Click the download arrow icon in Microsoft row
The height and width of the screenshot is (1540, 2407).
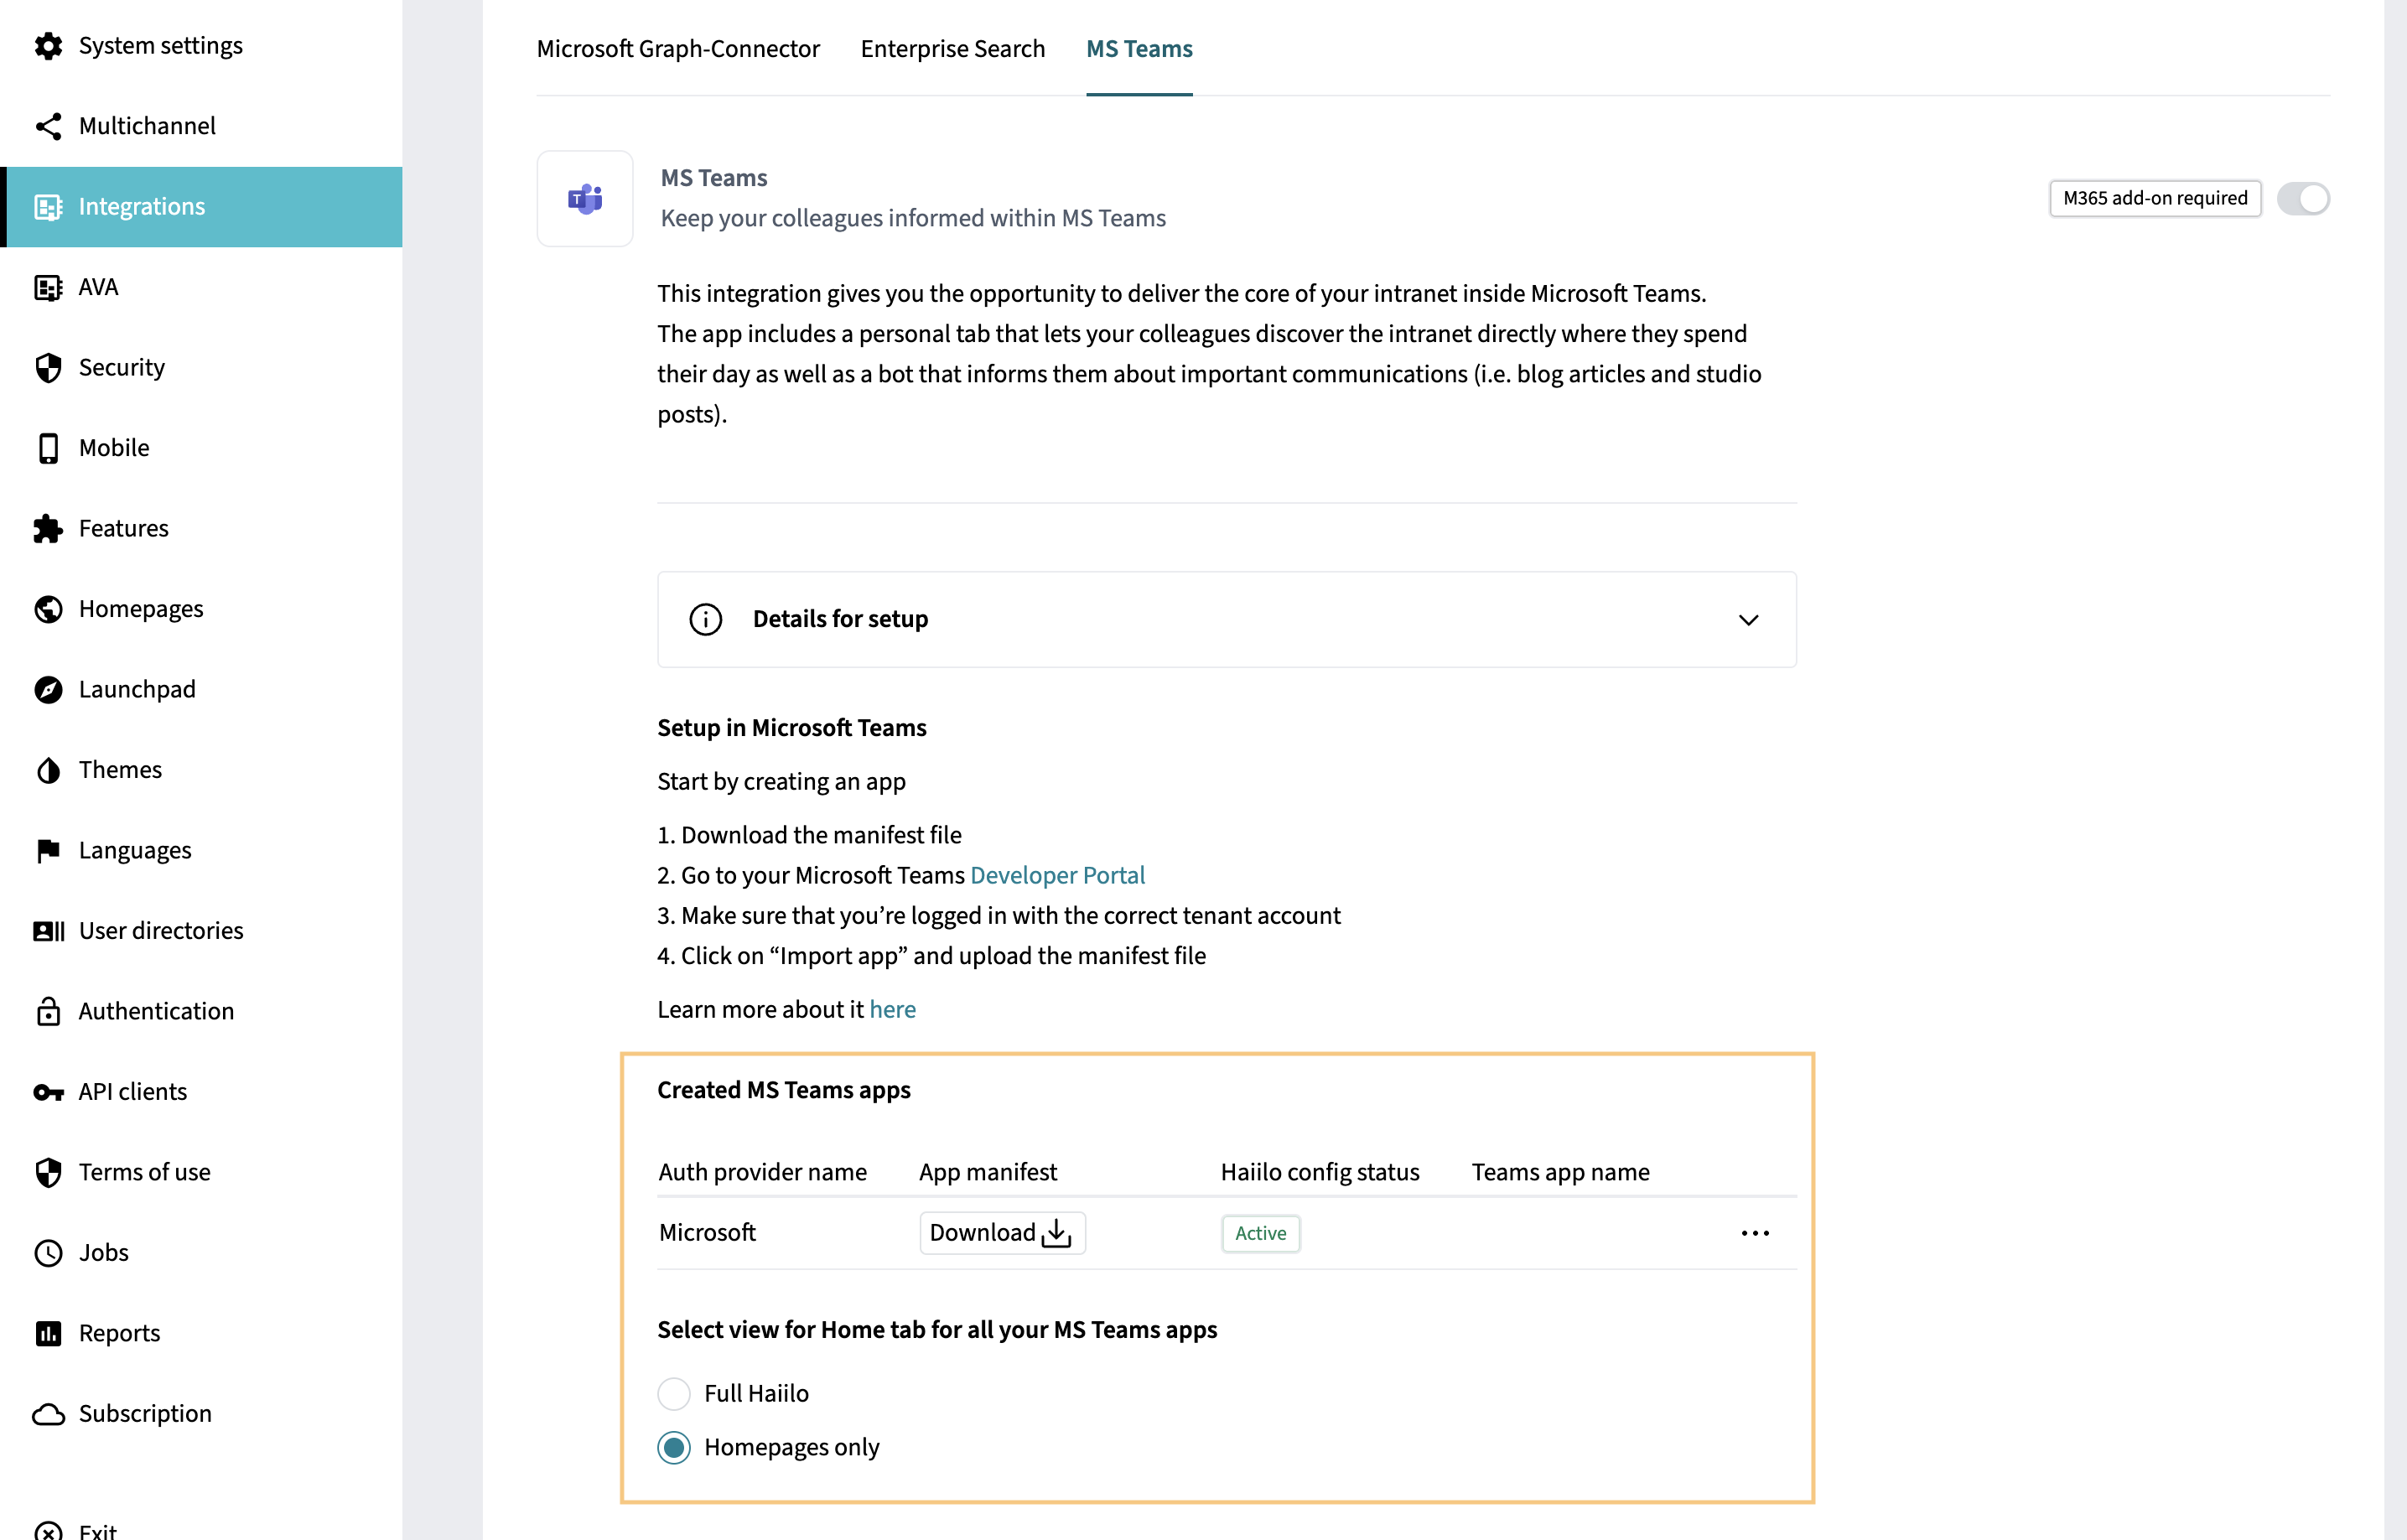[x=1056, y=1233]
